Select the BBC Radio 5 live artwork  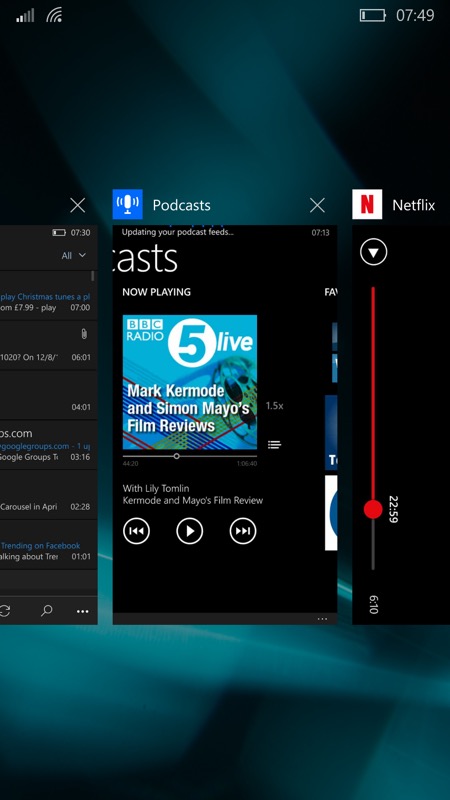190,382
